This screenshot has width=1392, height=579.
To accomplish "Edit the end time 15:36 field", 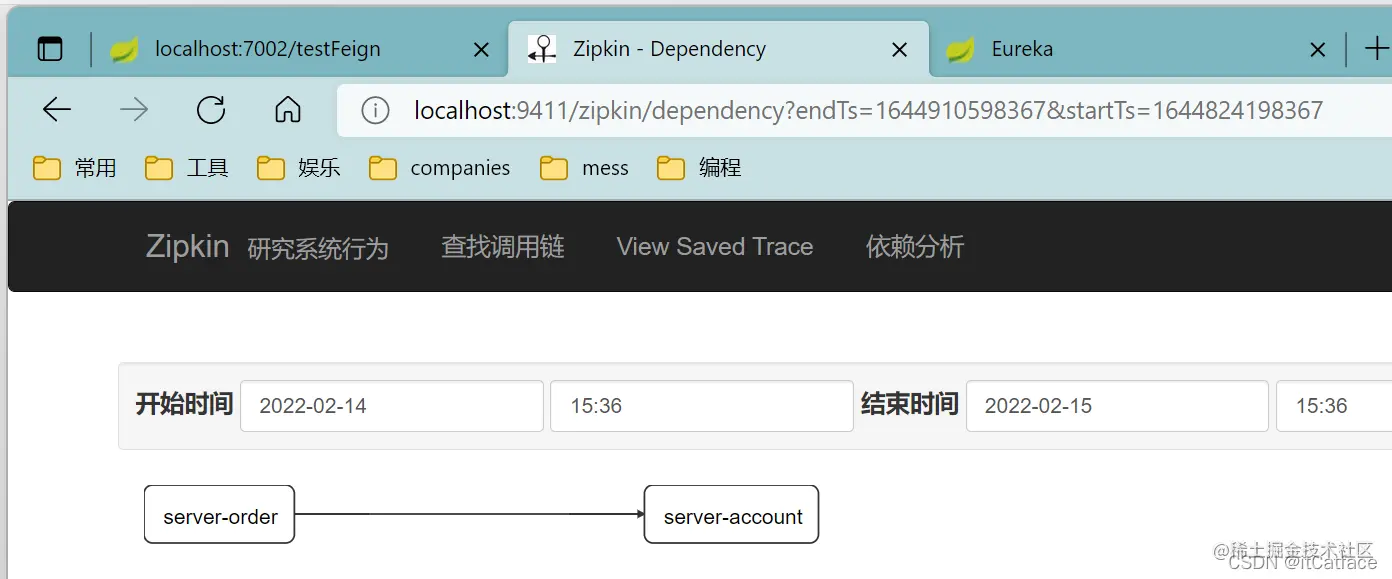I will tap(1334, 406).
